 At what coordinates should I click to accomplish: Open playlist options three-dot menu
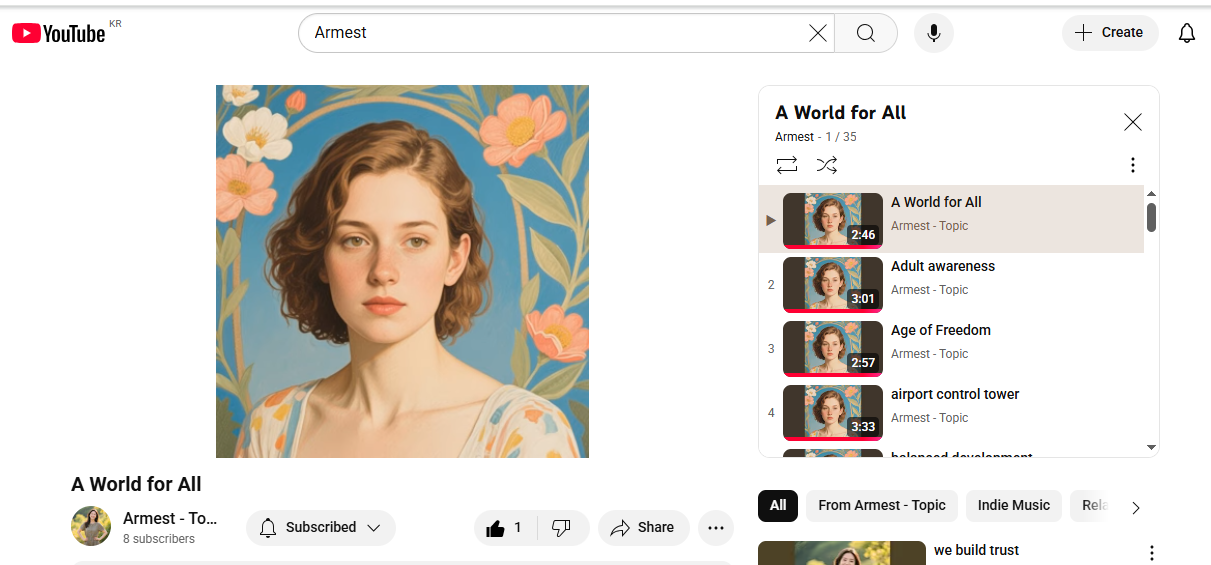click(x=1133, y=165)
